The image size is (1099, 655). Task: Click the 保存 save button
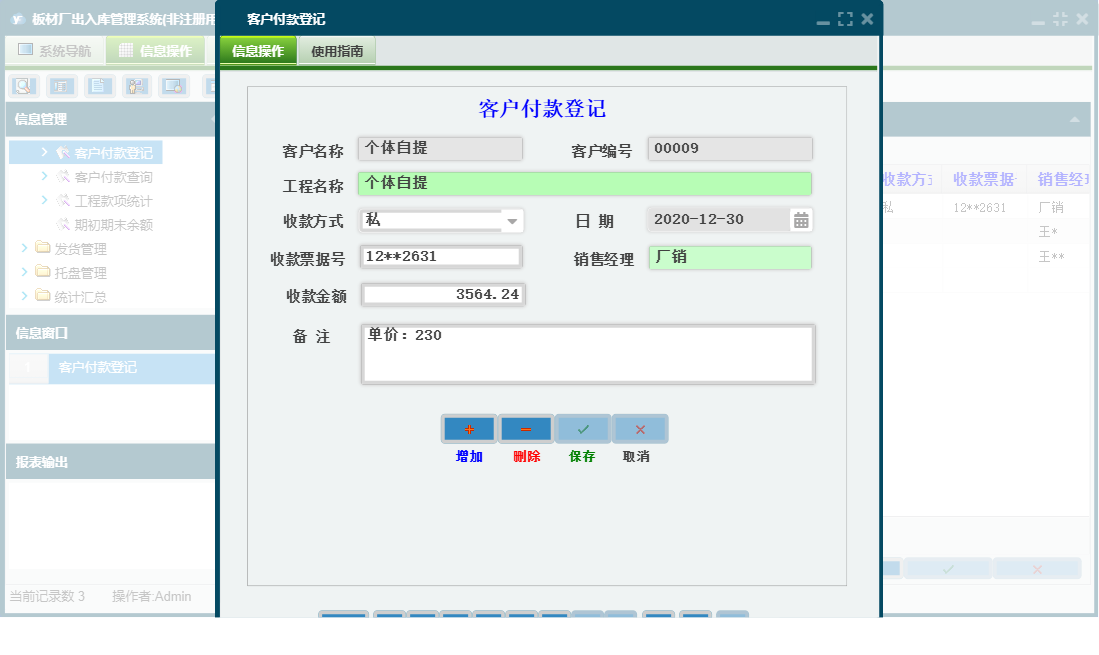point(583,428)
